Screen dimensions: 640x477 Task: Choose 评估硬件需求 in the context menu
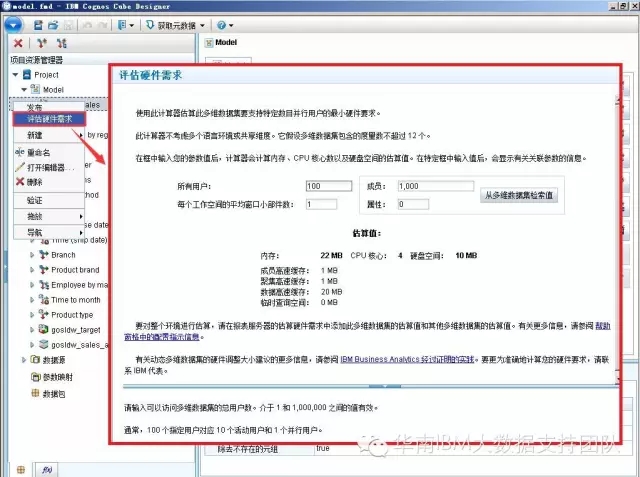point(49,119)
